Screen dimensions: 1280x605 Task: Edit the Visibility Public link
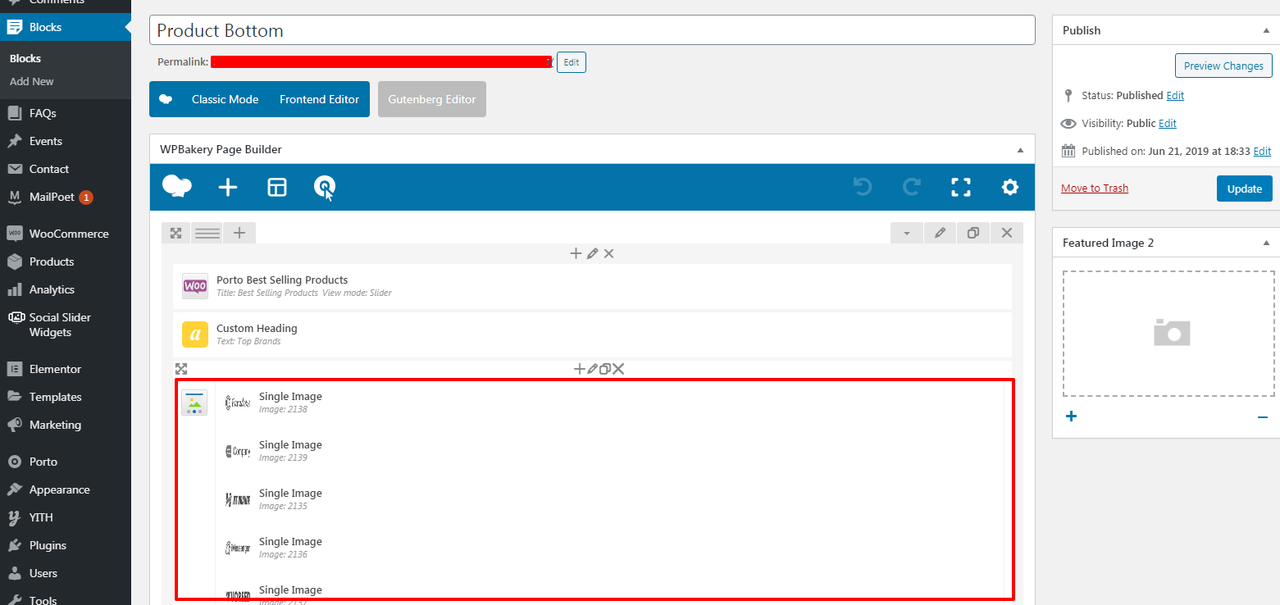[x=1167, y=124]
